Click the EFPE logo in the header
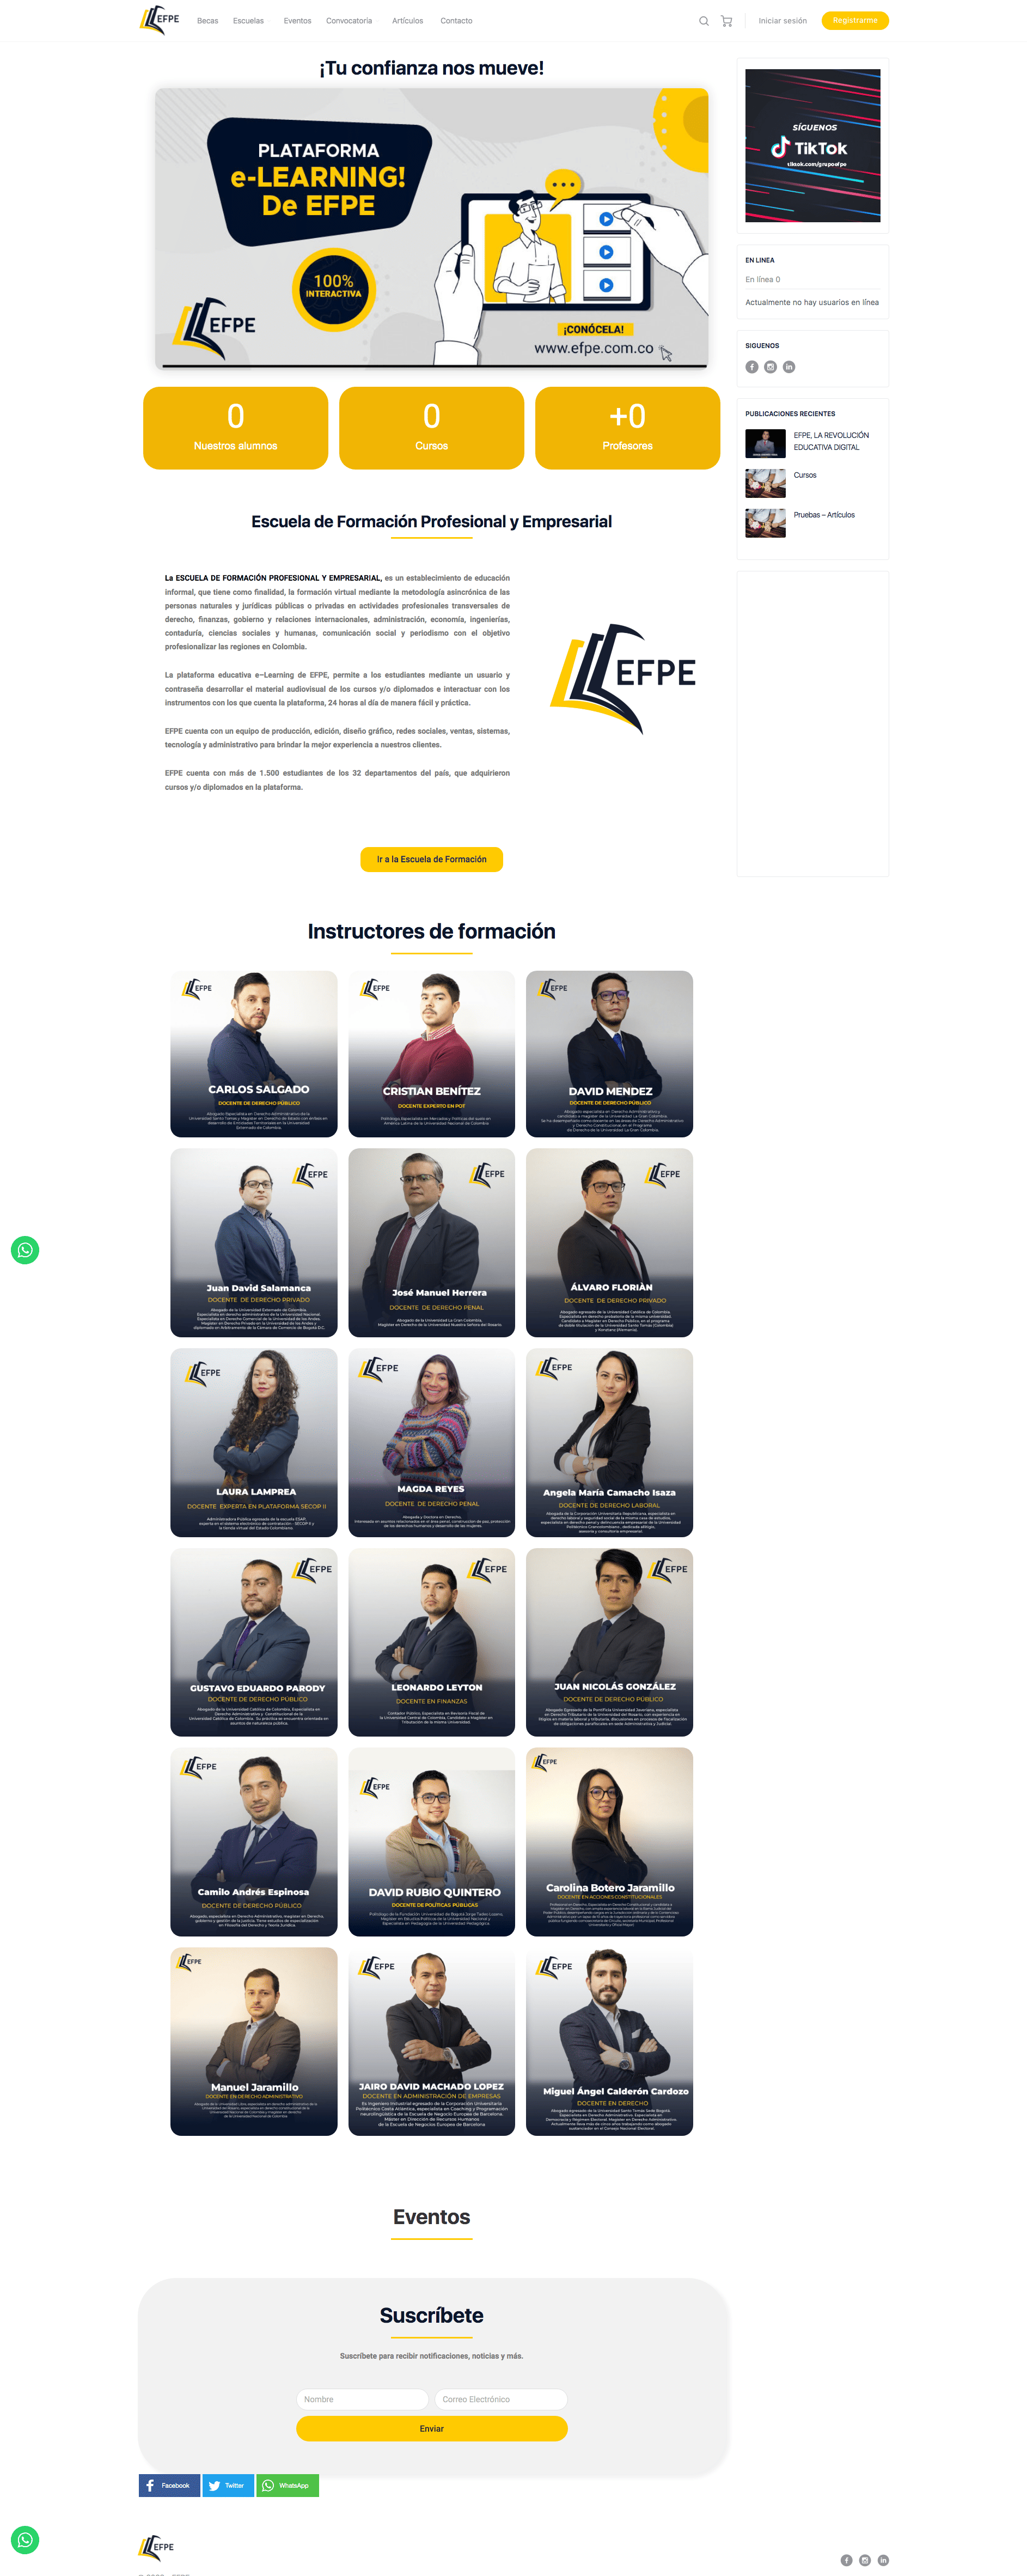The height and width of the screenshot is (2576, 1027). 160,20
